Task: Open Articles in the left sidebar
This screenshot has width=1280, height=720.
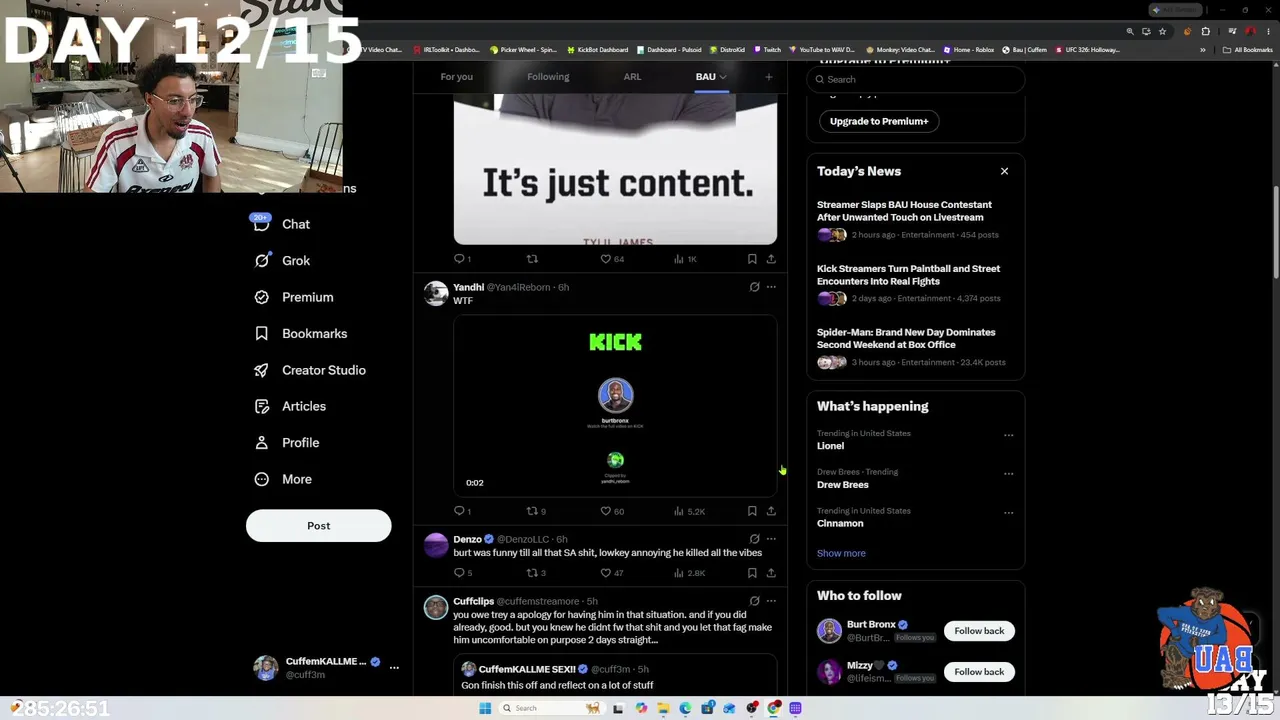Action: (x=290, y=406)
